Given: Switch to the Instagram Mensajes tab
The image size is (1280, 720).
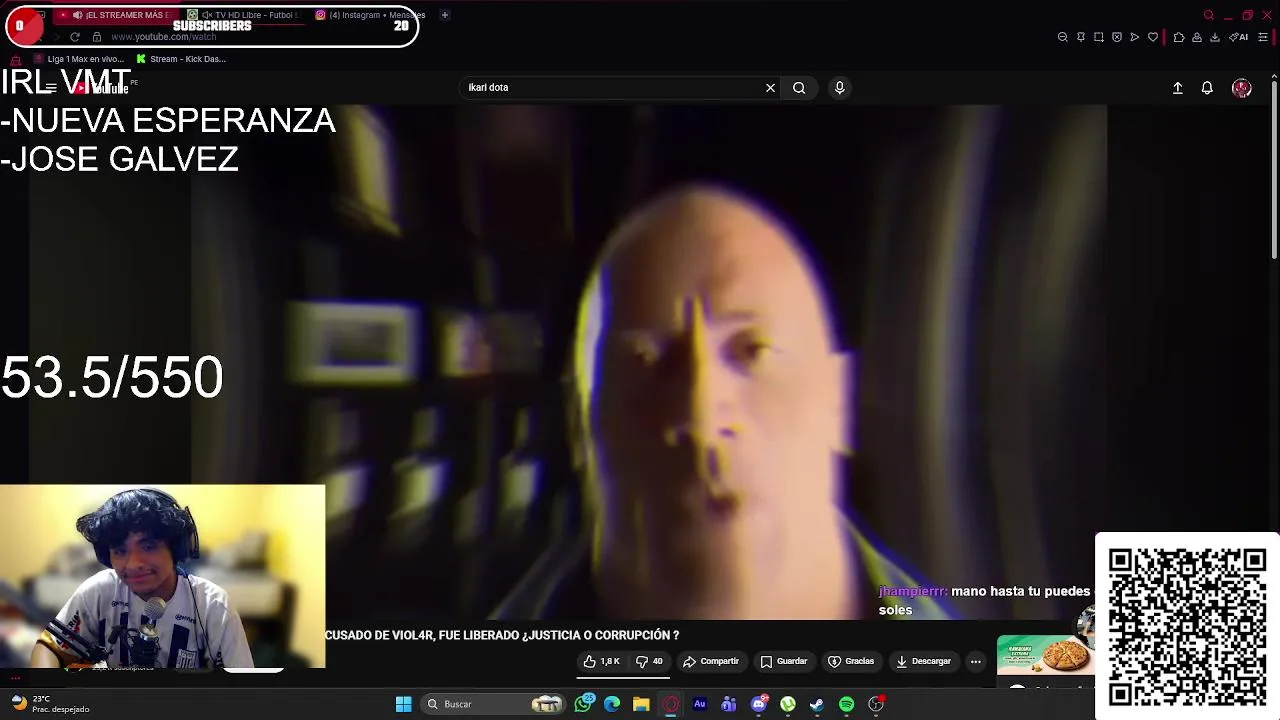Looking at the screenshot, I should (x=370, y=15).
